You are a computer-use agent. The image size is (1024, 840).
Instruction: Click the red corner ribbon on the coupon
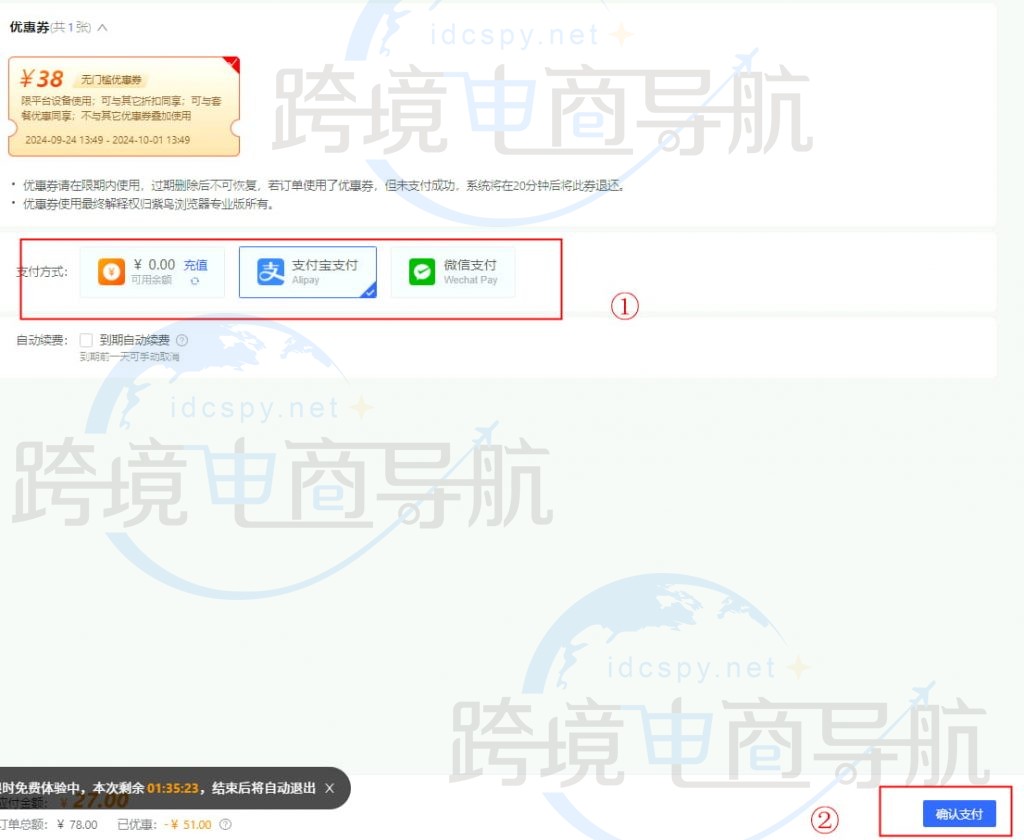click(x=232, y=64)
